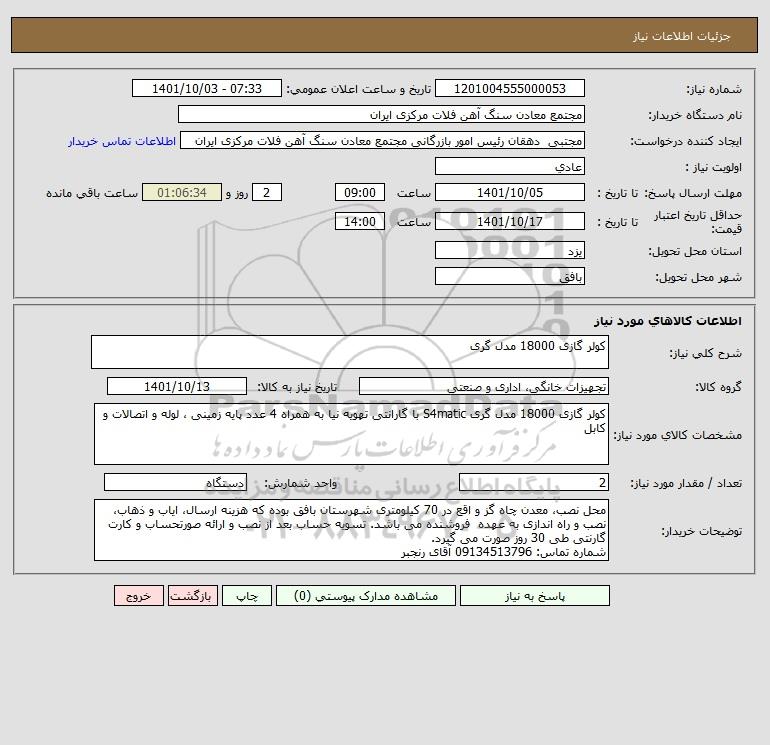Viewport: 770px width, 745px height.
Task: Click the label تاریخ نیاز به کالا
Action: point(298,387)
